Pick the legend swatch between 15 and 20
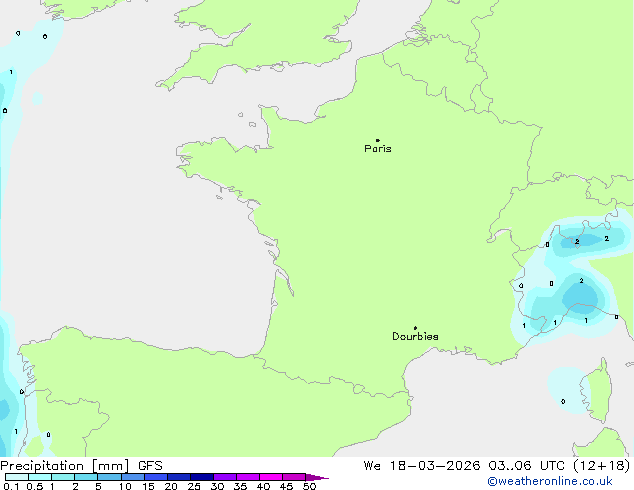Screen dimensions: 634x490 pyautogui.click(x=155, y=477)
